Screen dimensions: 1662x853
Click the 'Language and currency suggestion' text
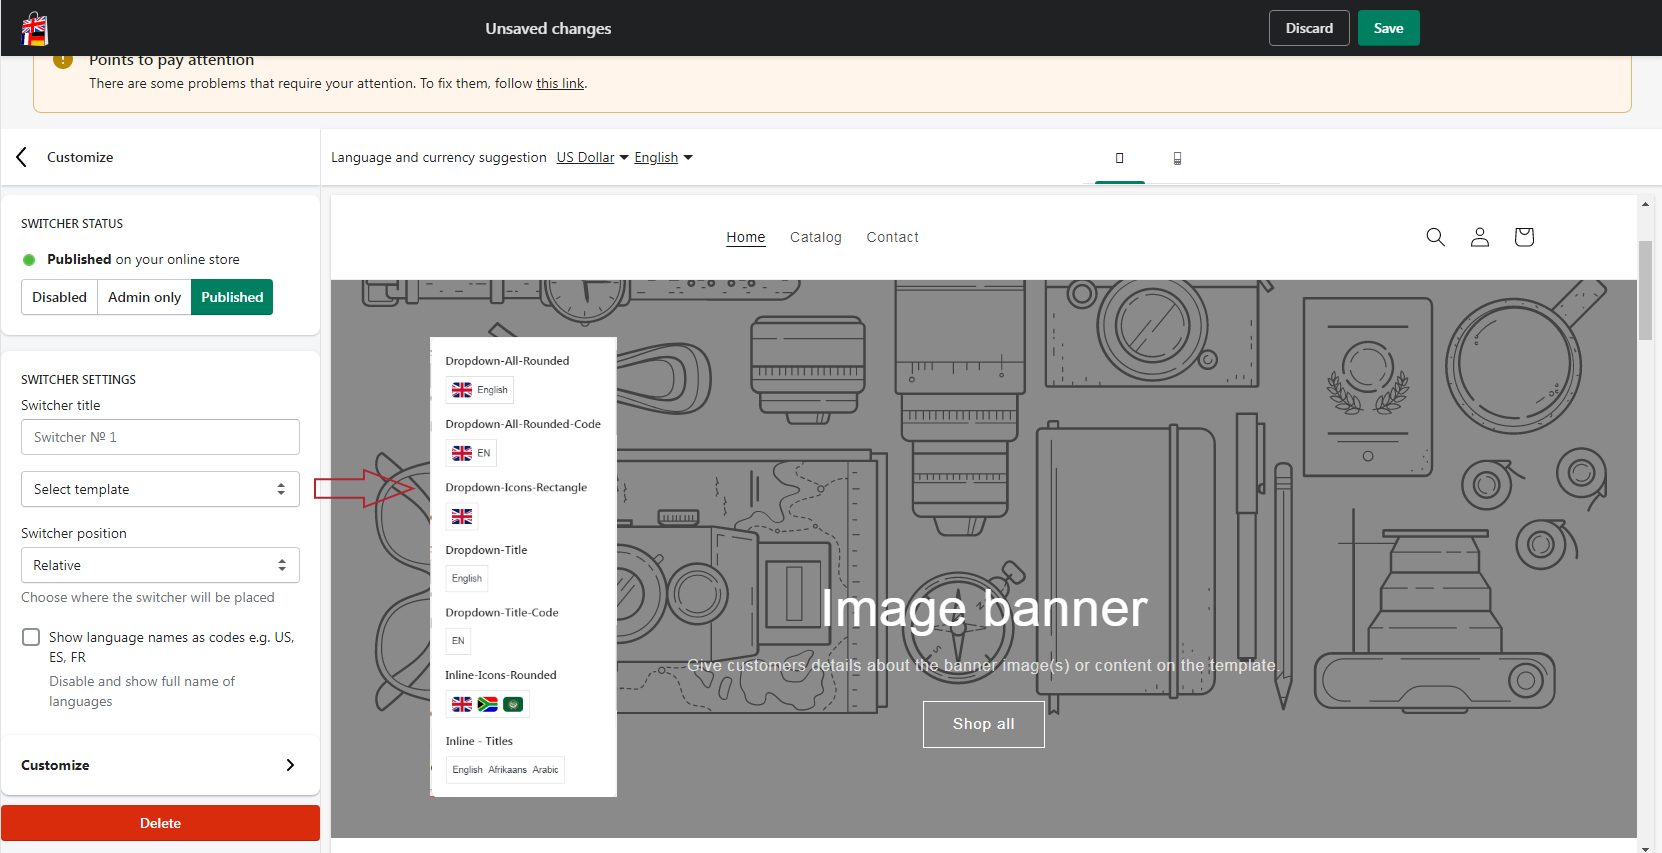(x=439, y=157)
